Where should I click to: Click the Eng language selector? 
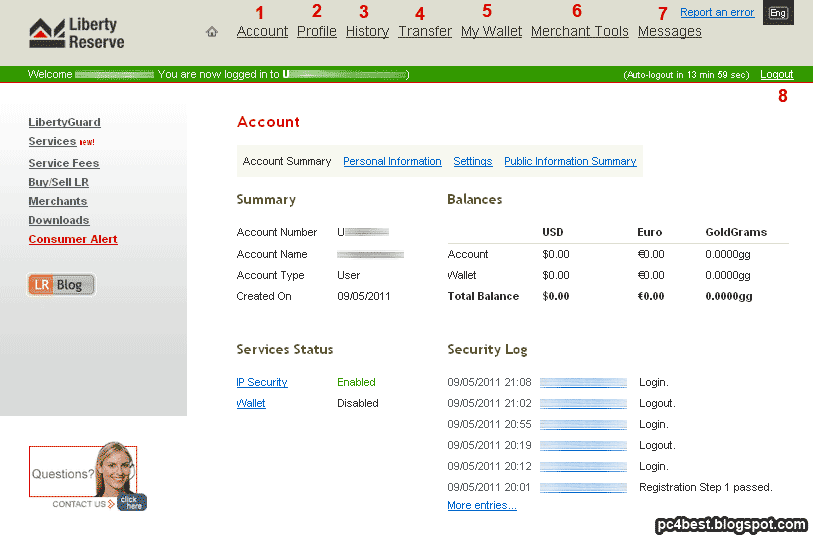pyautogui.click(x=778, y=13)
